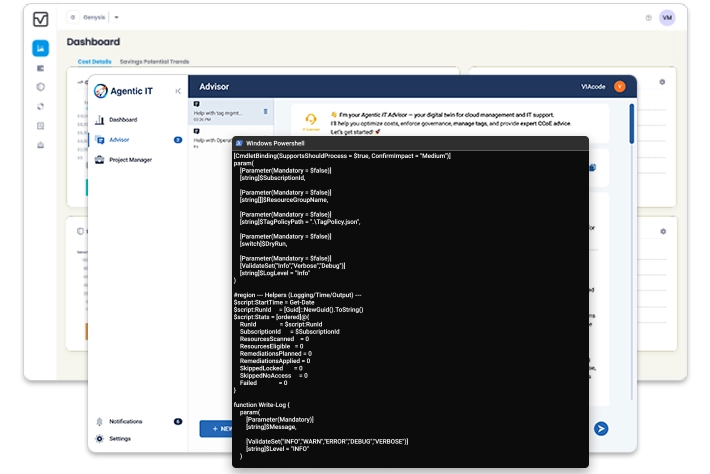This screenshot has height=474, width=710.
Task: Click the VIAcode orange avatar in Advisor header
Action: [619, 87]
